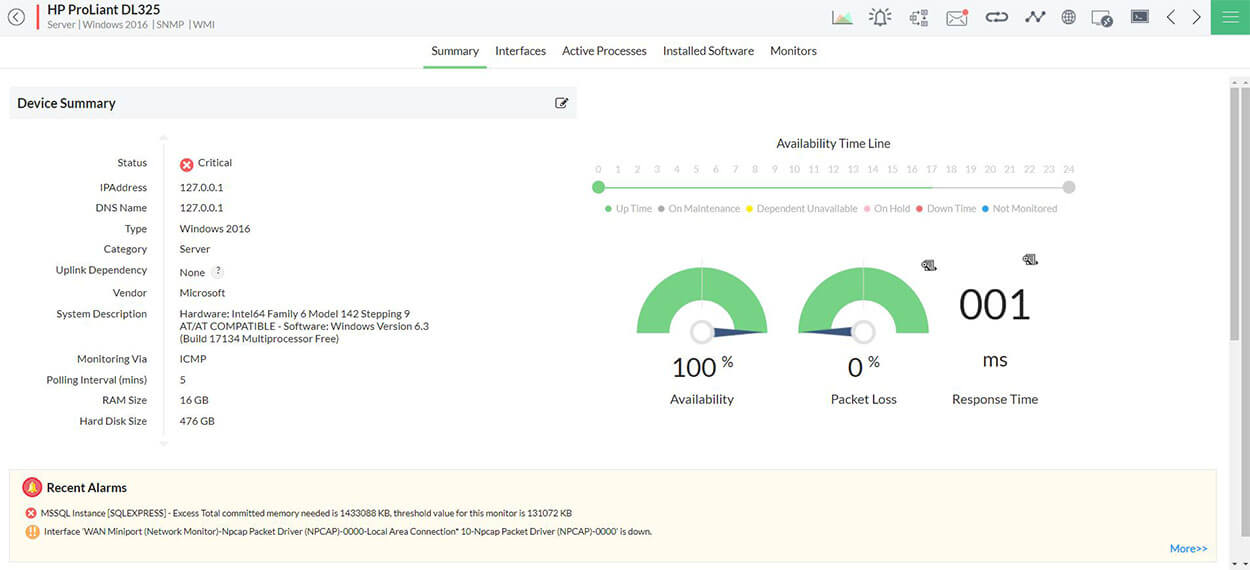Open the Installed Software tab
Screen dimensions: 1250x570
coord(708,51)
